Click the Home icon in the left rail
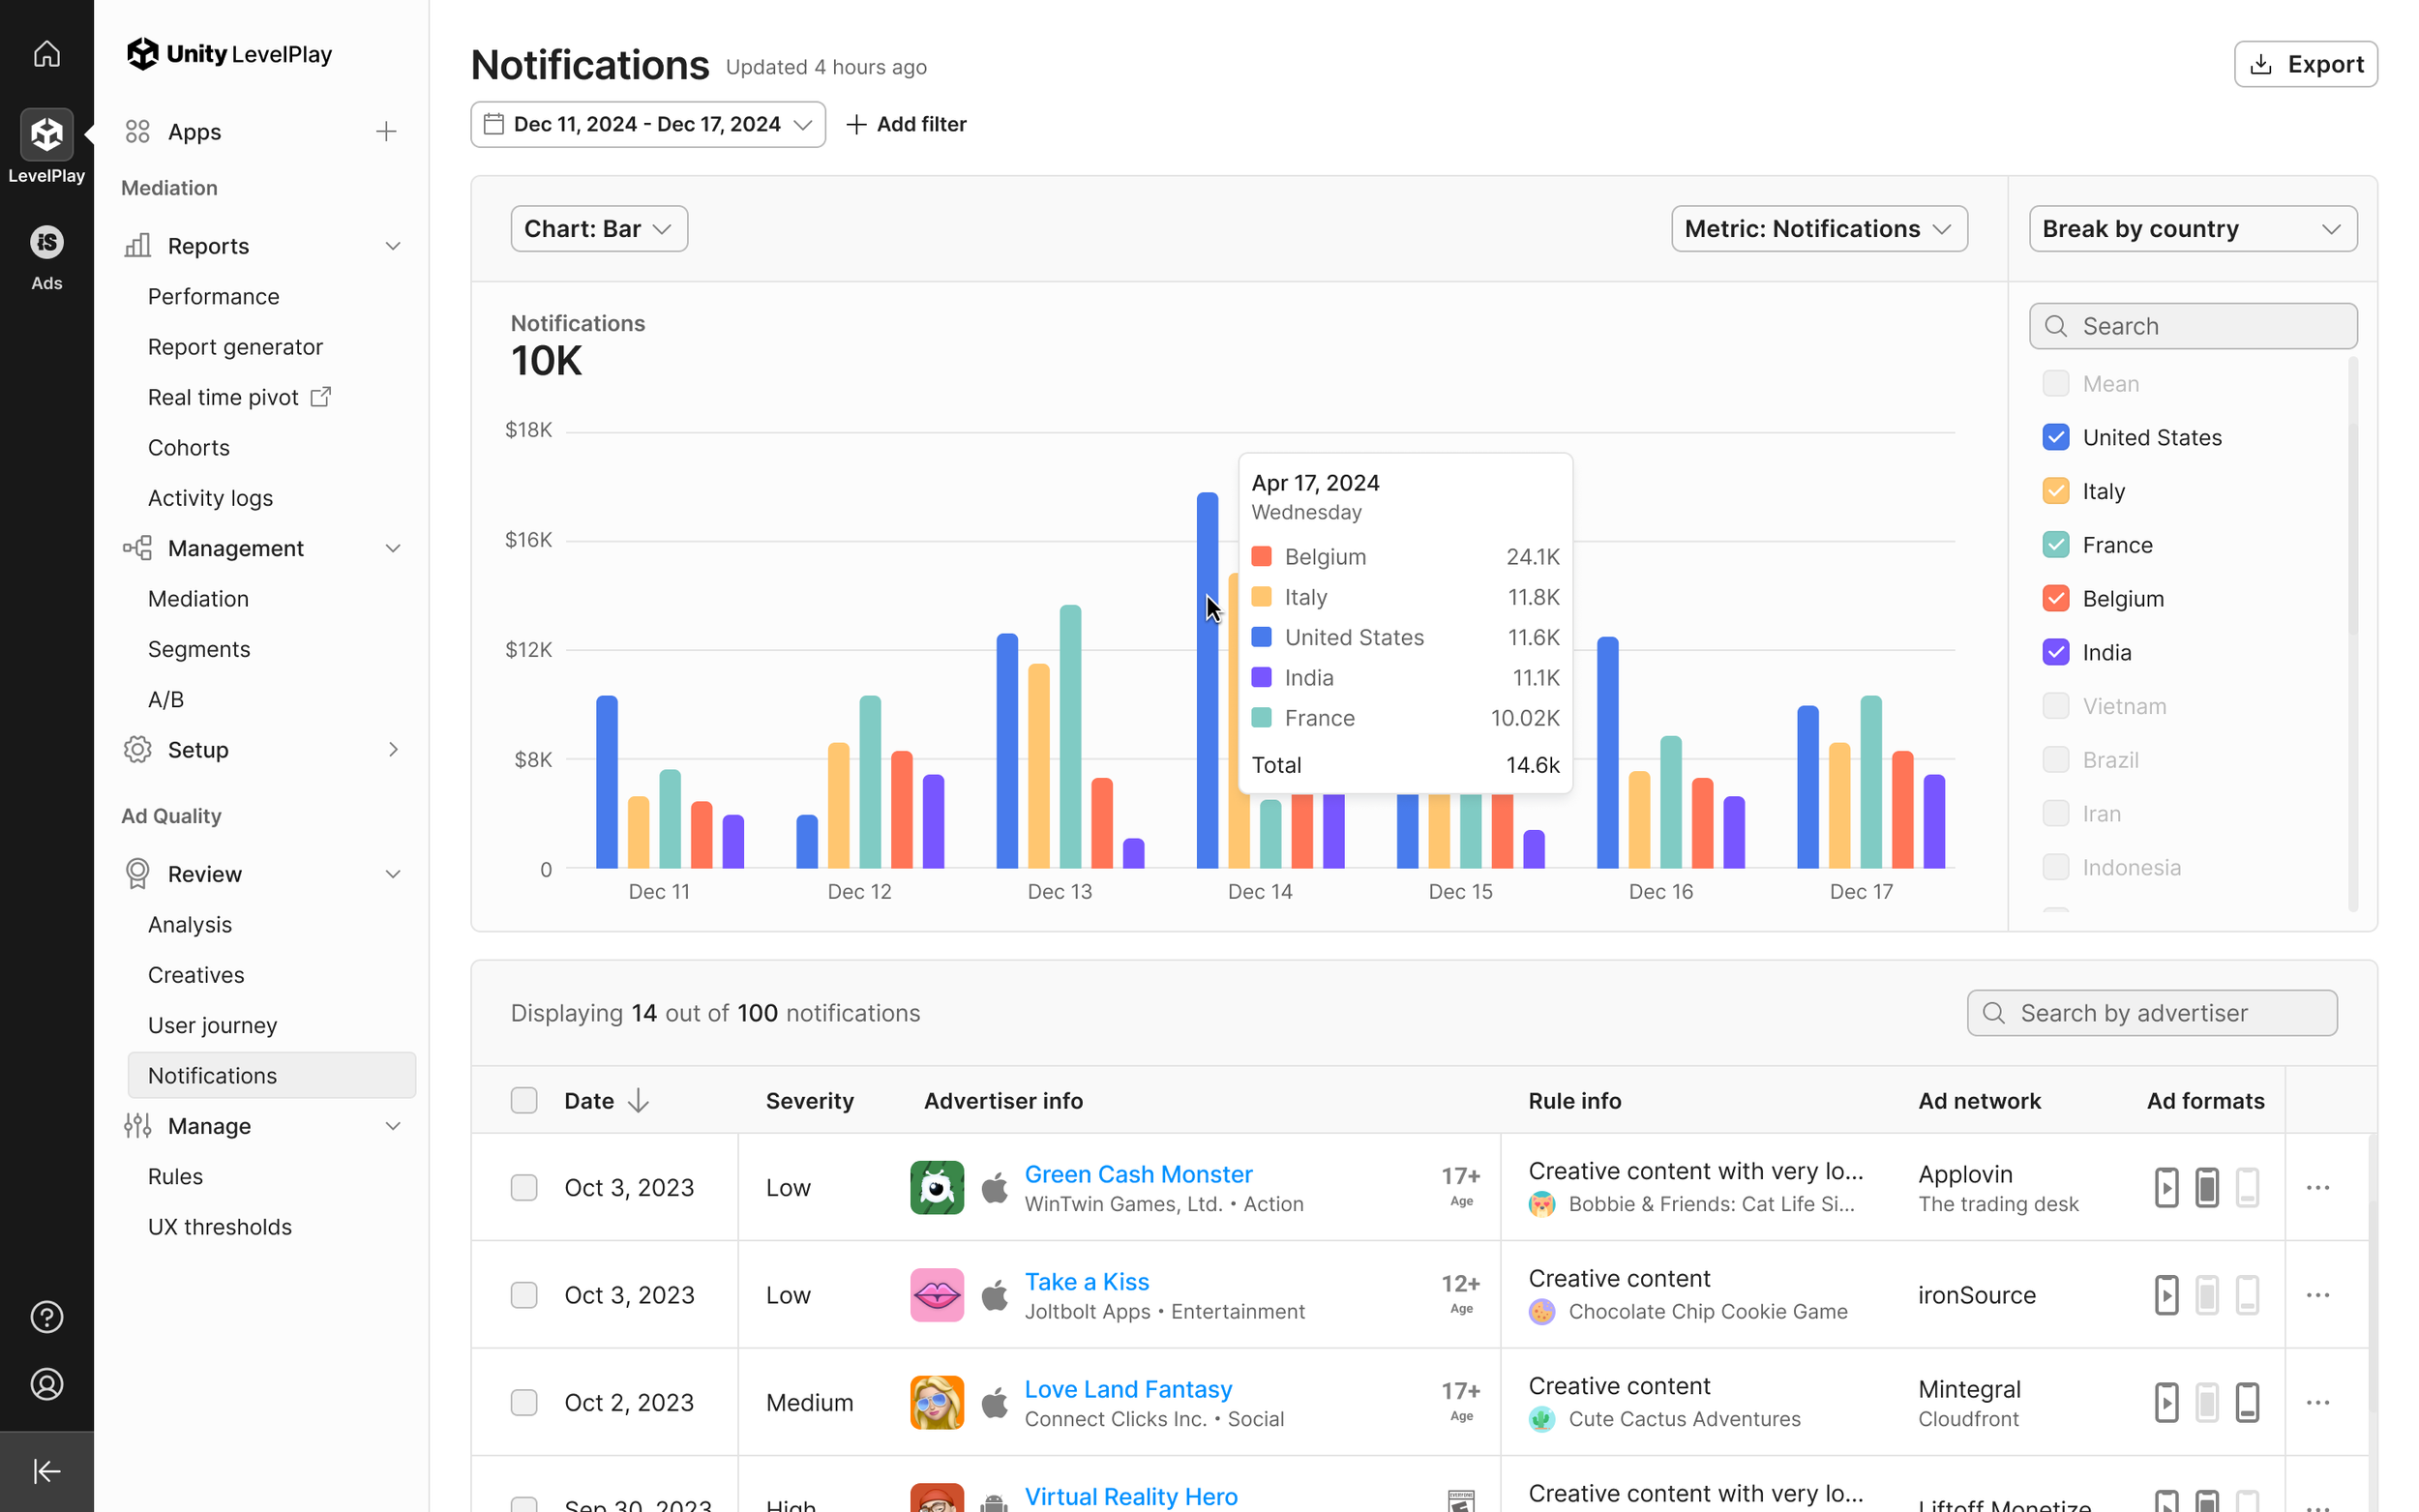The width and height of the screenshot is (2419, 1512). tap(46, 53)
